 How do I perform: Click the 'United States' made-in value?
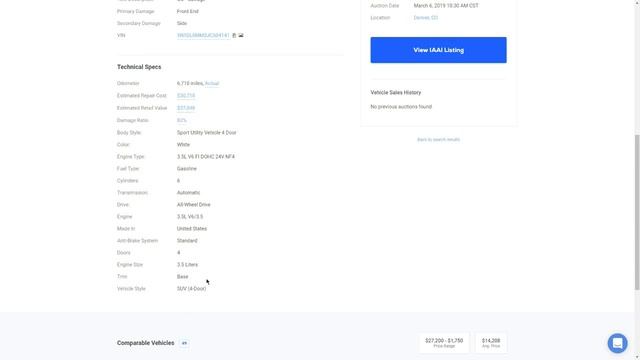192,229
